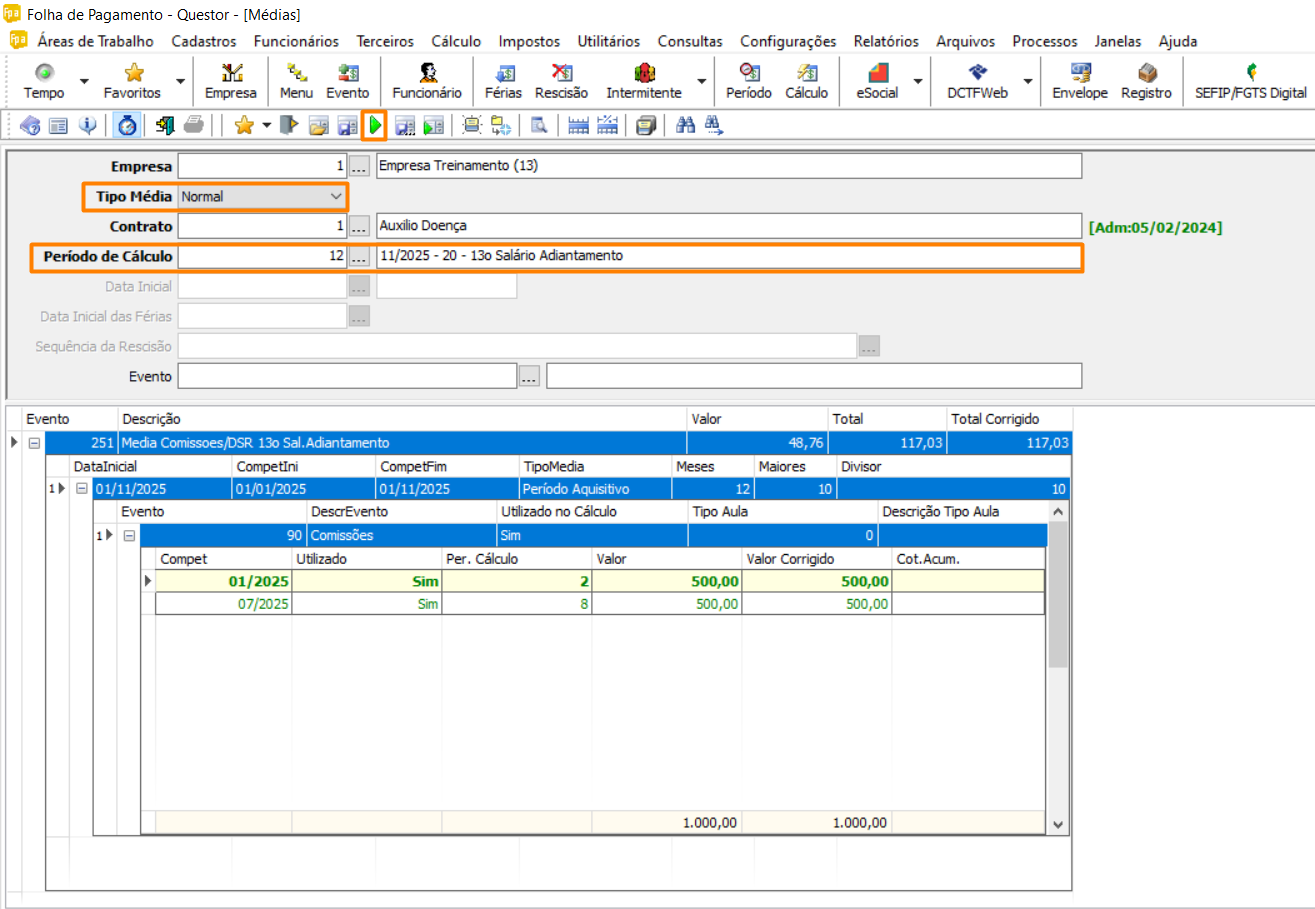1315x909 pixels.
Task: Click the eSocial toolbar icon
Action: point(877,81)
